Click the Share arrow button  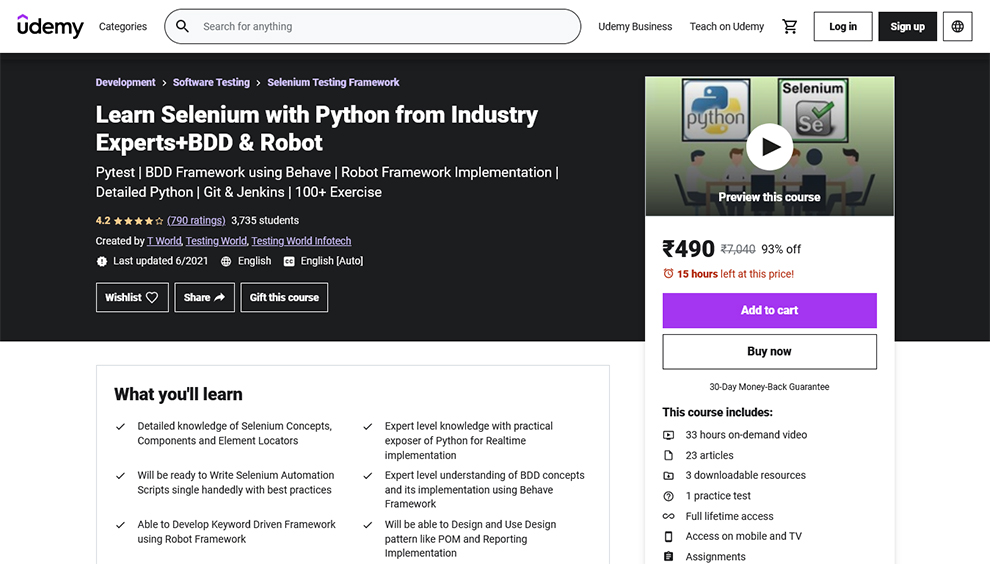(205, 297)
